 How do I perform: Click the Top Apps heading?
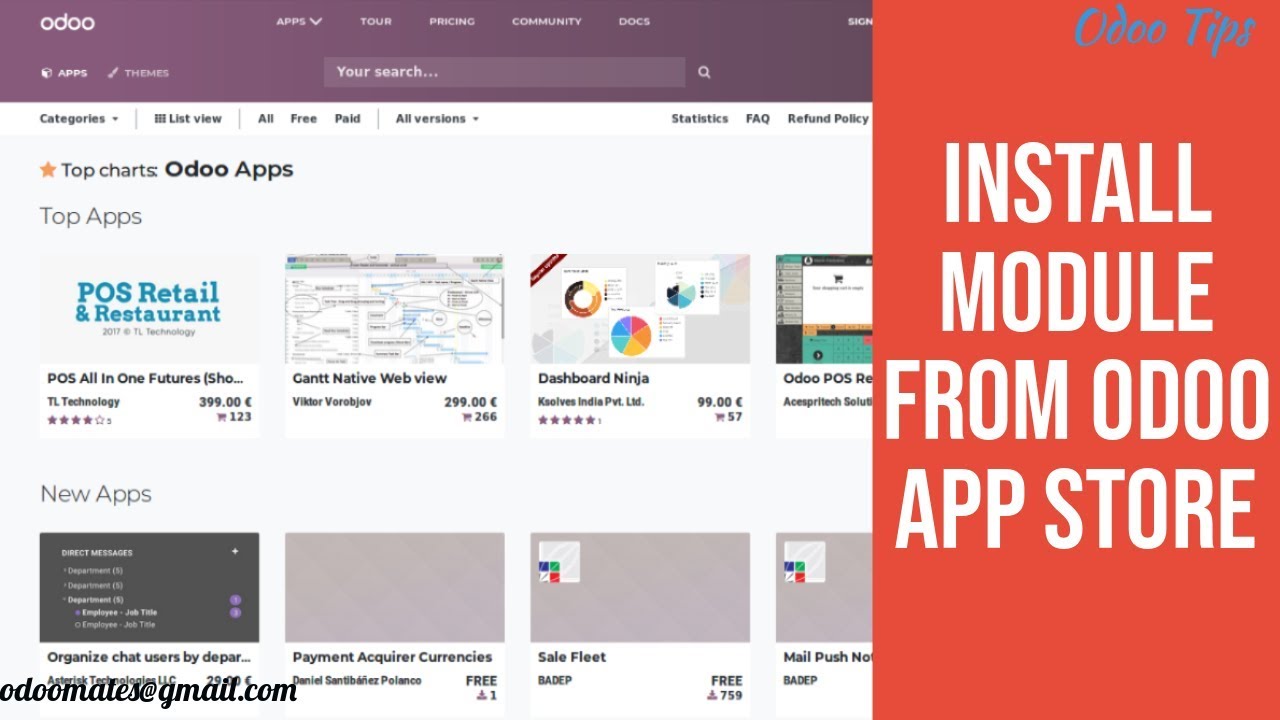point(91,216)
